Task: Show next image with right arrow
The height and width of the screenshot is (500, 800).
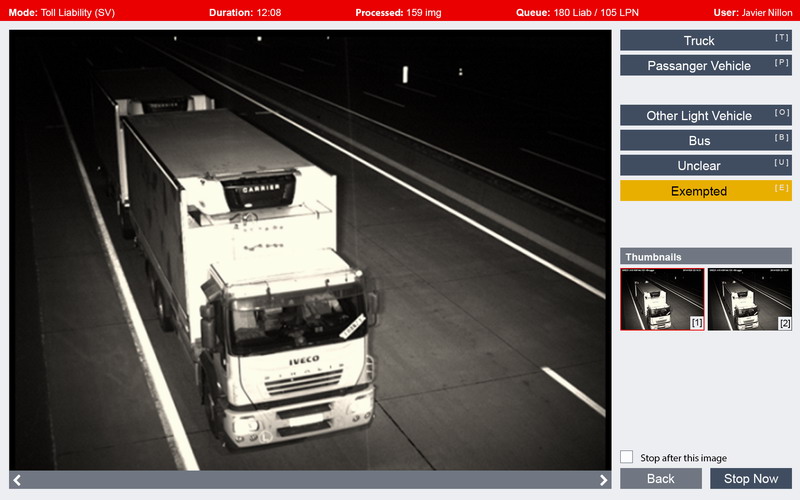Action: pos(603,480)
